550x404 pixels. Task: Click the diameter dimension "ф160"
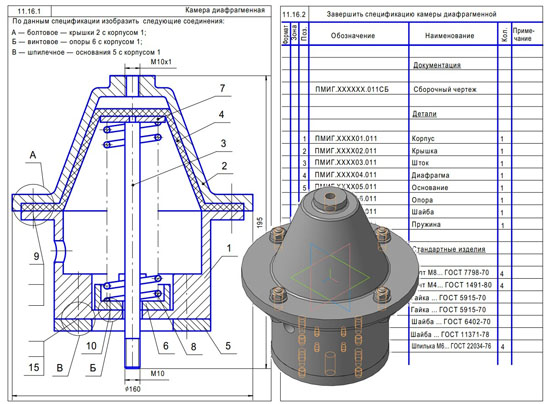133,389
